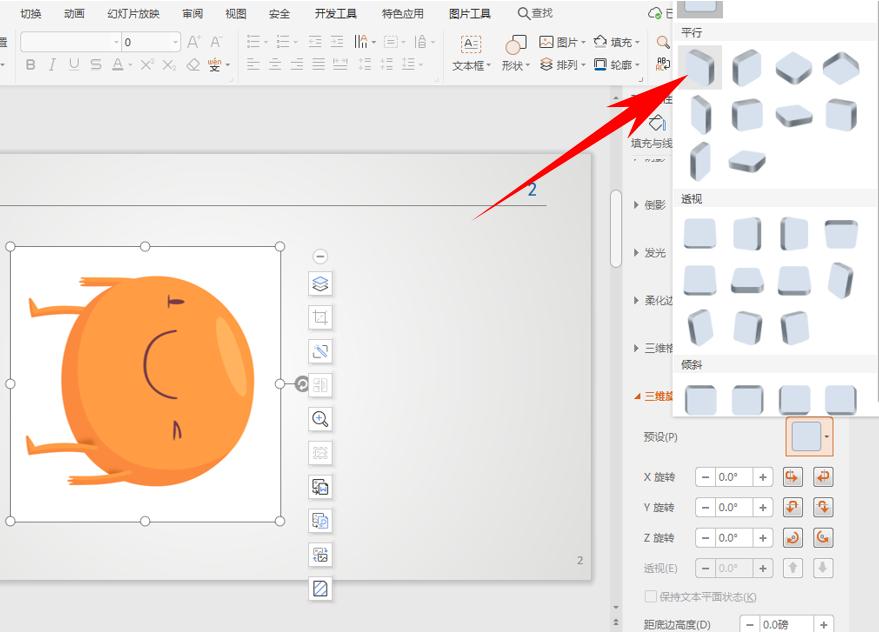Expand the 发光 glow section
Image resolution: width=879 pixels, height=634 pixels.
click(x=655, y=253)
